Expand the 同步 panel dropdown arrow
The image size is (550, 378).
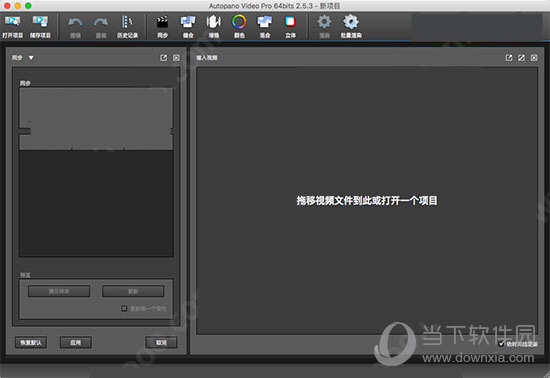pyautogui.click(x=31, y=58)
